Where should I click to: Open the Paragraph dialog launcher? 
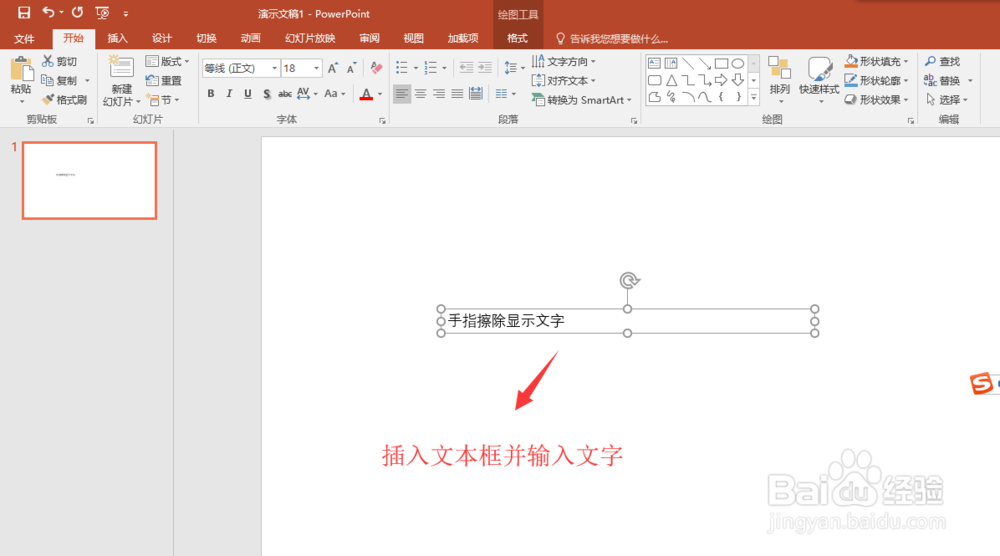634,121
